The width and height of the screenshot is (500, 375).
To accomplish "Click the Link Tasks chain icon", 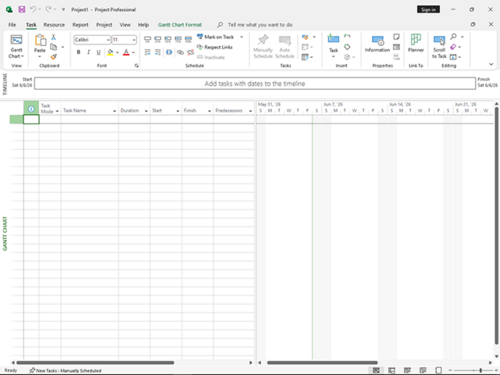I will [180, 52].
